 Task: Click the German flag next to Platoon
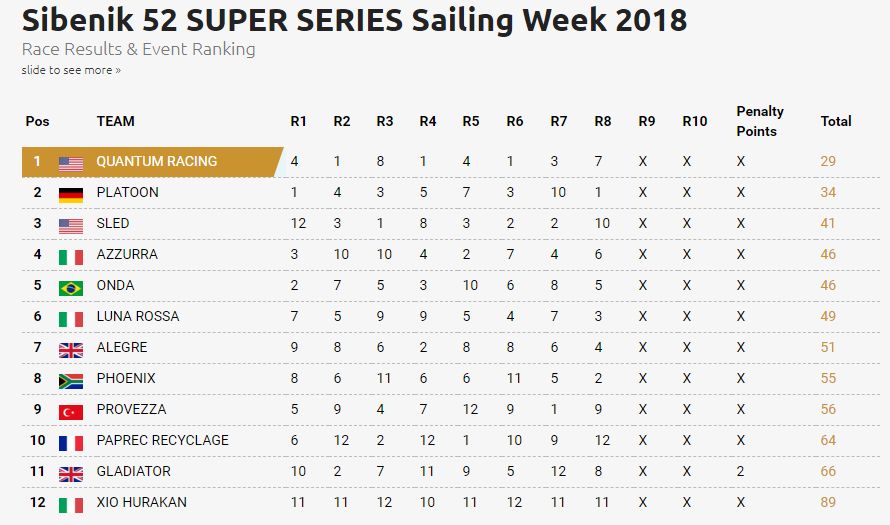[x=71, y=195]
